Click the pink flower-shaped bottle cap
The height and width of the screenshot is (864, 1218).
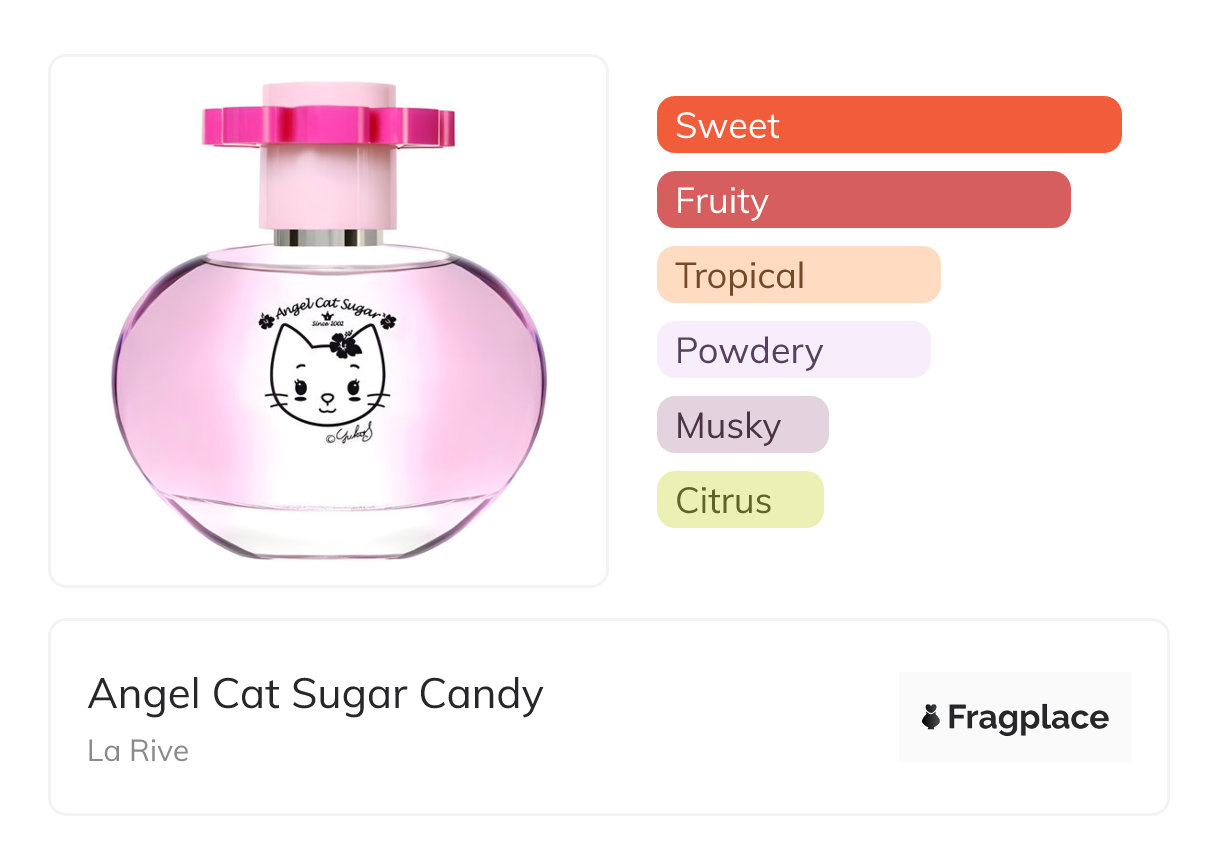point(328,124)
